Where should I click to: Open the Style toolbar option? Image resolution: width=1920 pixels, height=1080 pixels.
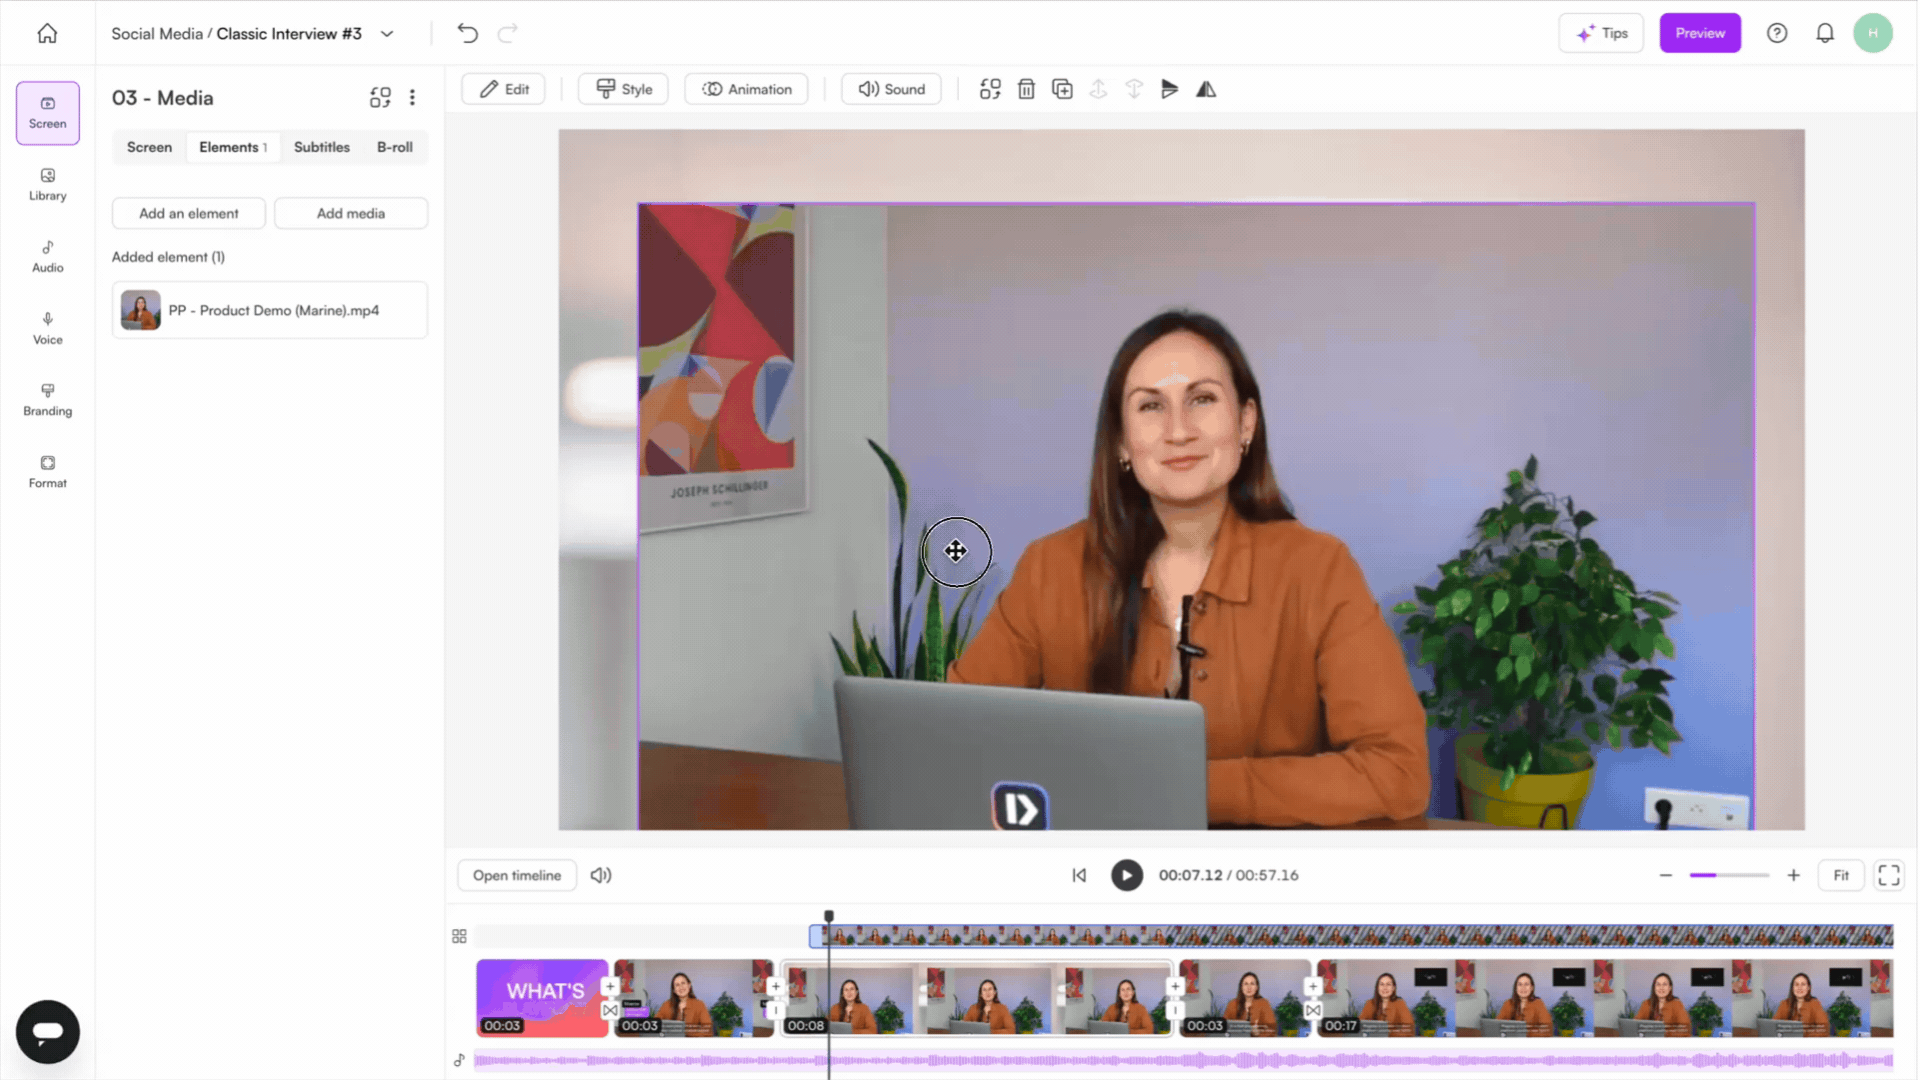[623, 89]
